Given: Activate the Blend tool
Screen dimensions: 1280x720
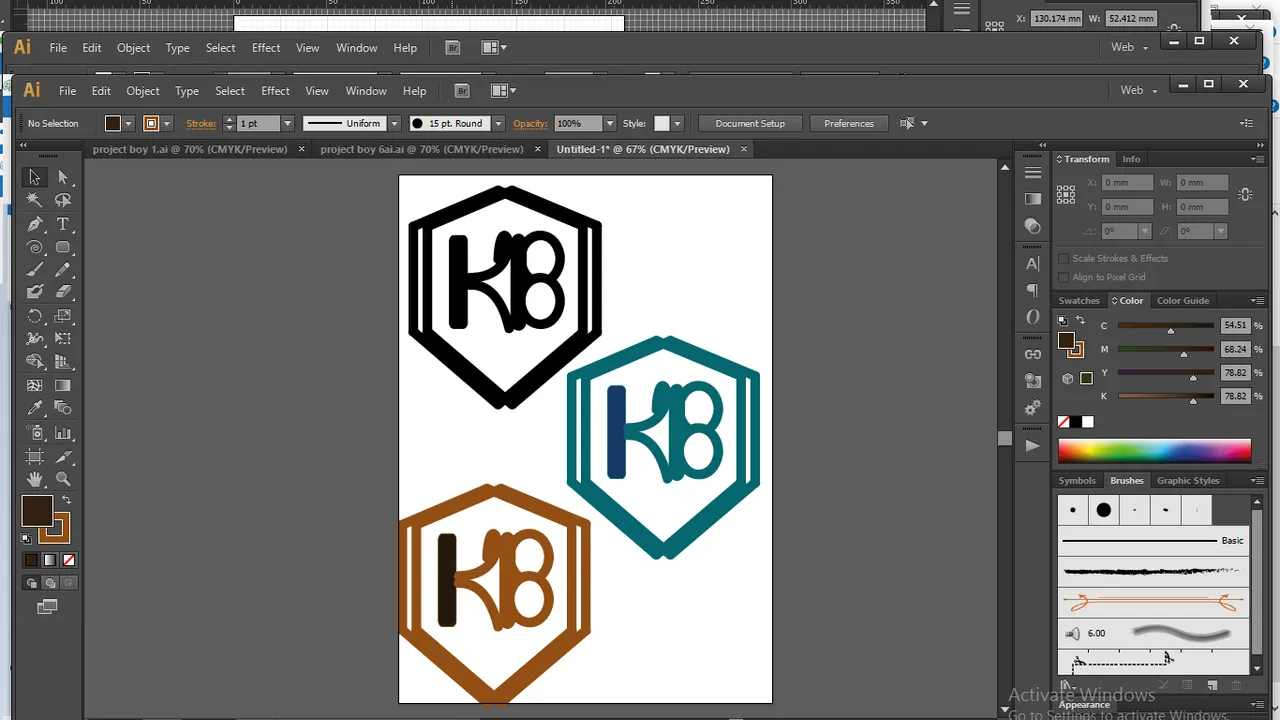Looking at the screenshot, I should click(63, 408).
